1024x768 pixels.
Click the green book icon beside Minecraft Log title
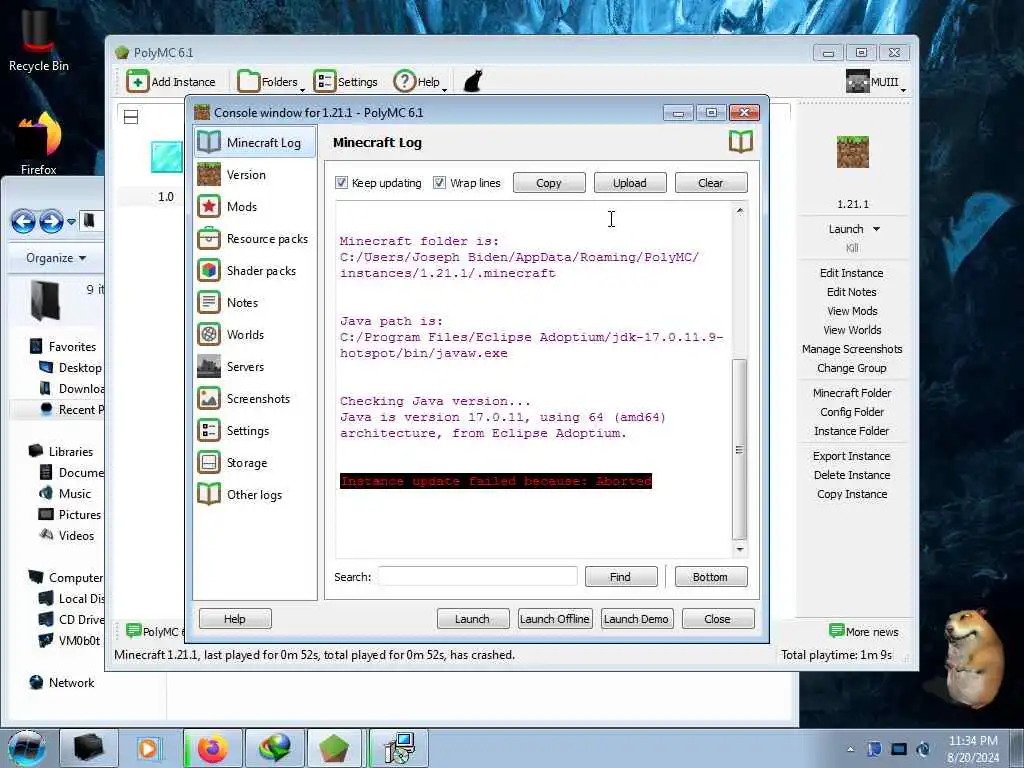click(x=741, y=142)
